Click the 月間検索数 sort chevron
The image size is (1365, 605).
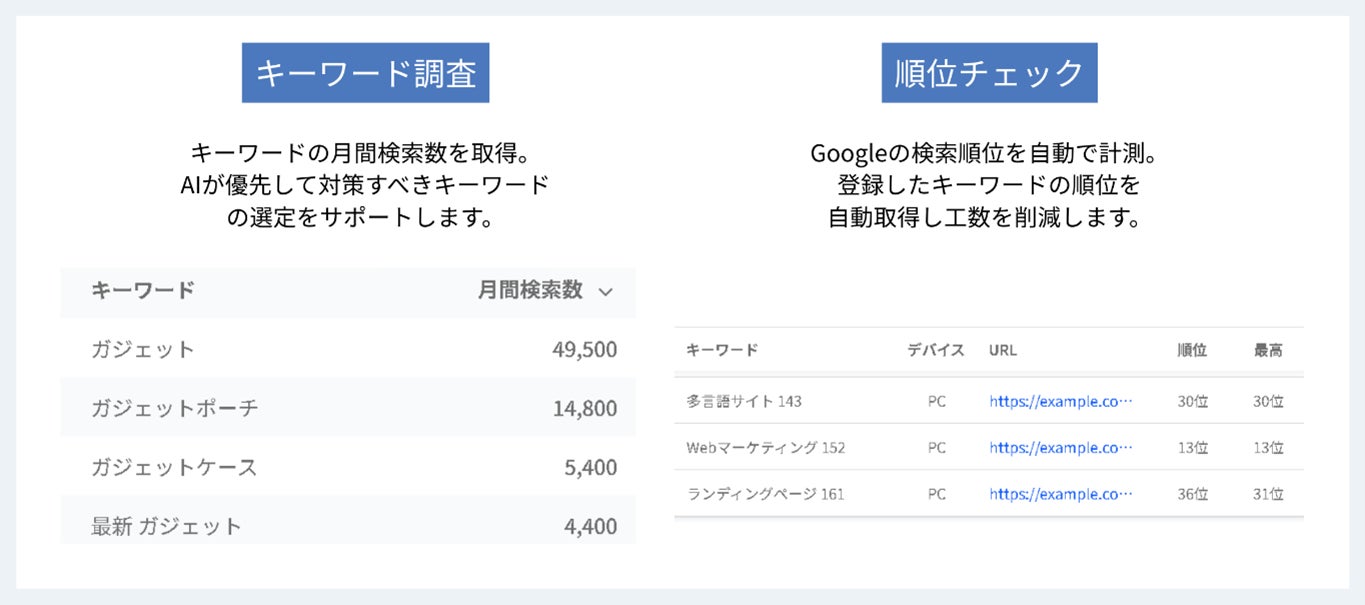(604, 292)
